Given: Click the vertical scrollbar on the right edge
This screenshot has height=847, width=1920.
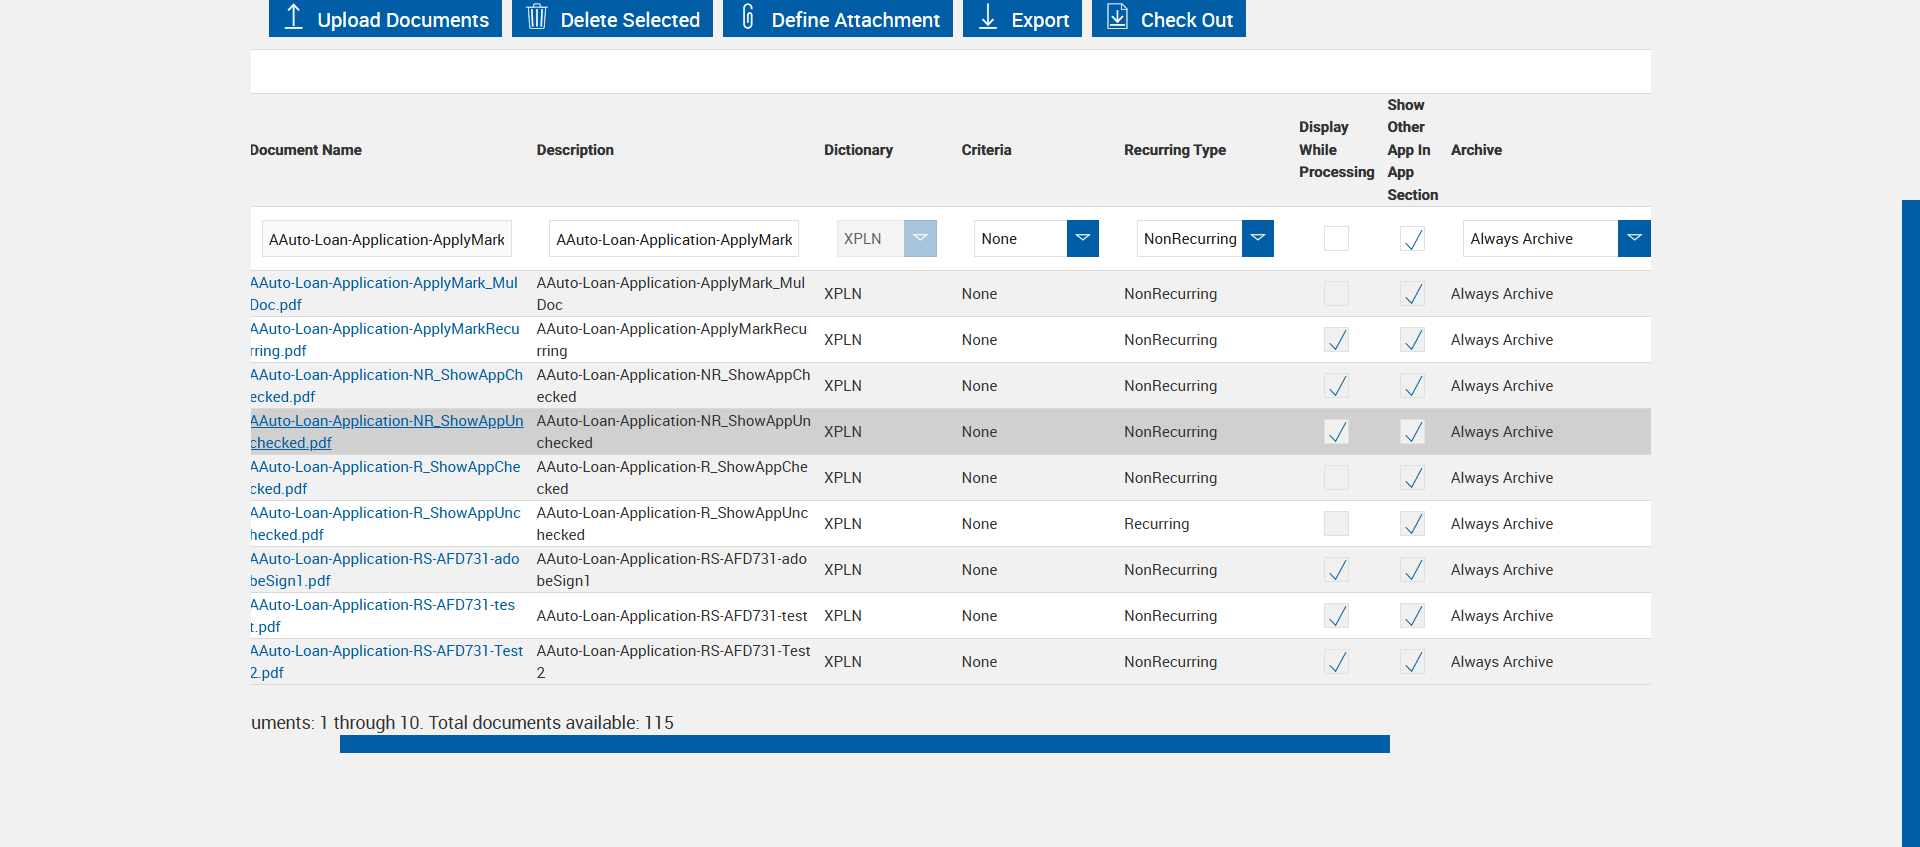Looking at the screenshot, I should coord(1911,523).
